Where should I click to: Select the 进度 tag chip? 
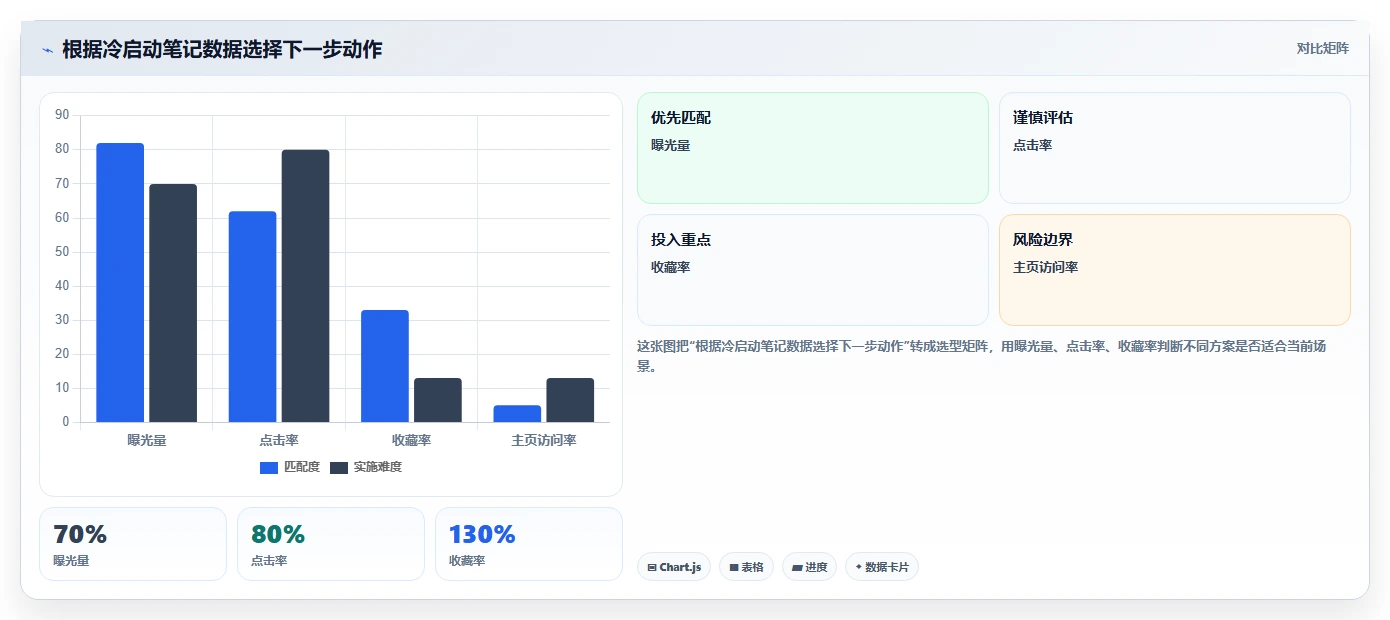pos(809,567)
